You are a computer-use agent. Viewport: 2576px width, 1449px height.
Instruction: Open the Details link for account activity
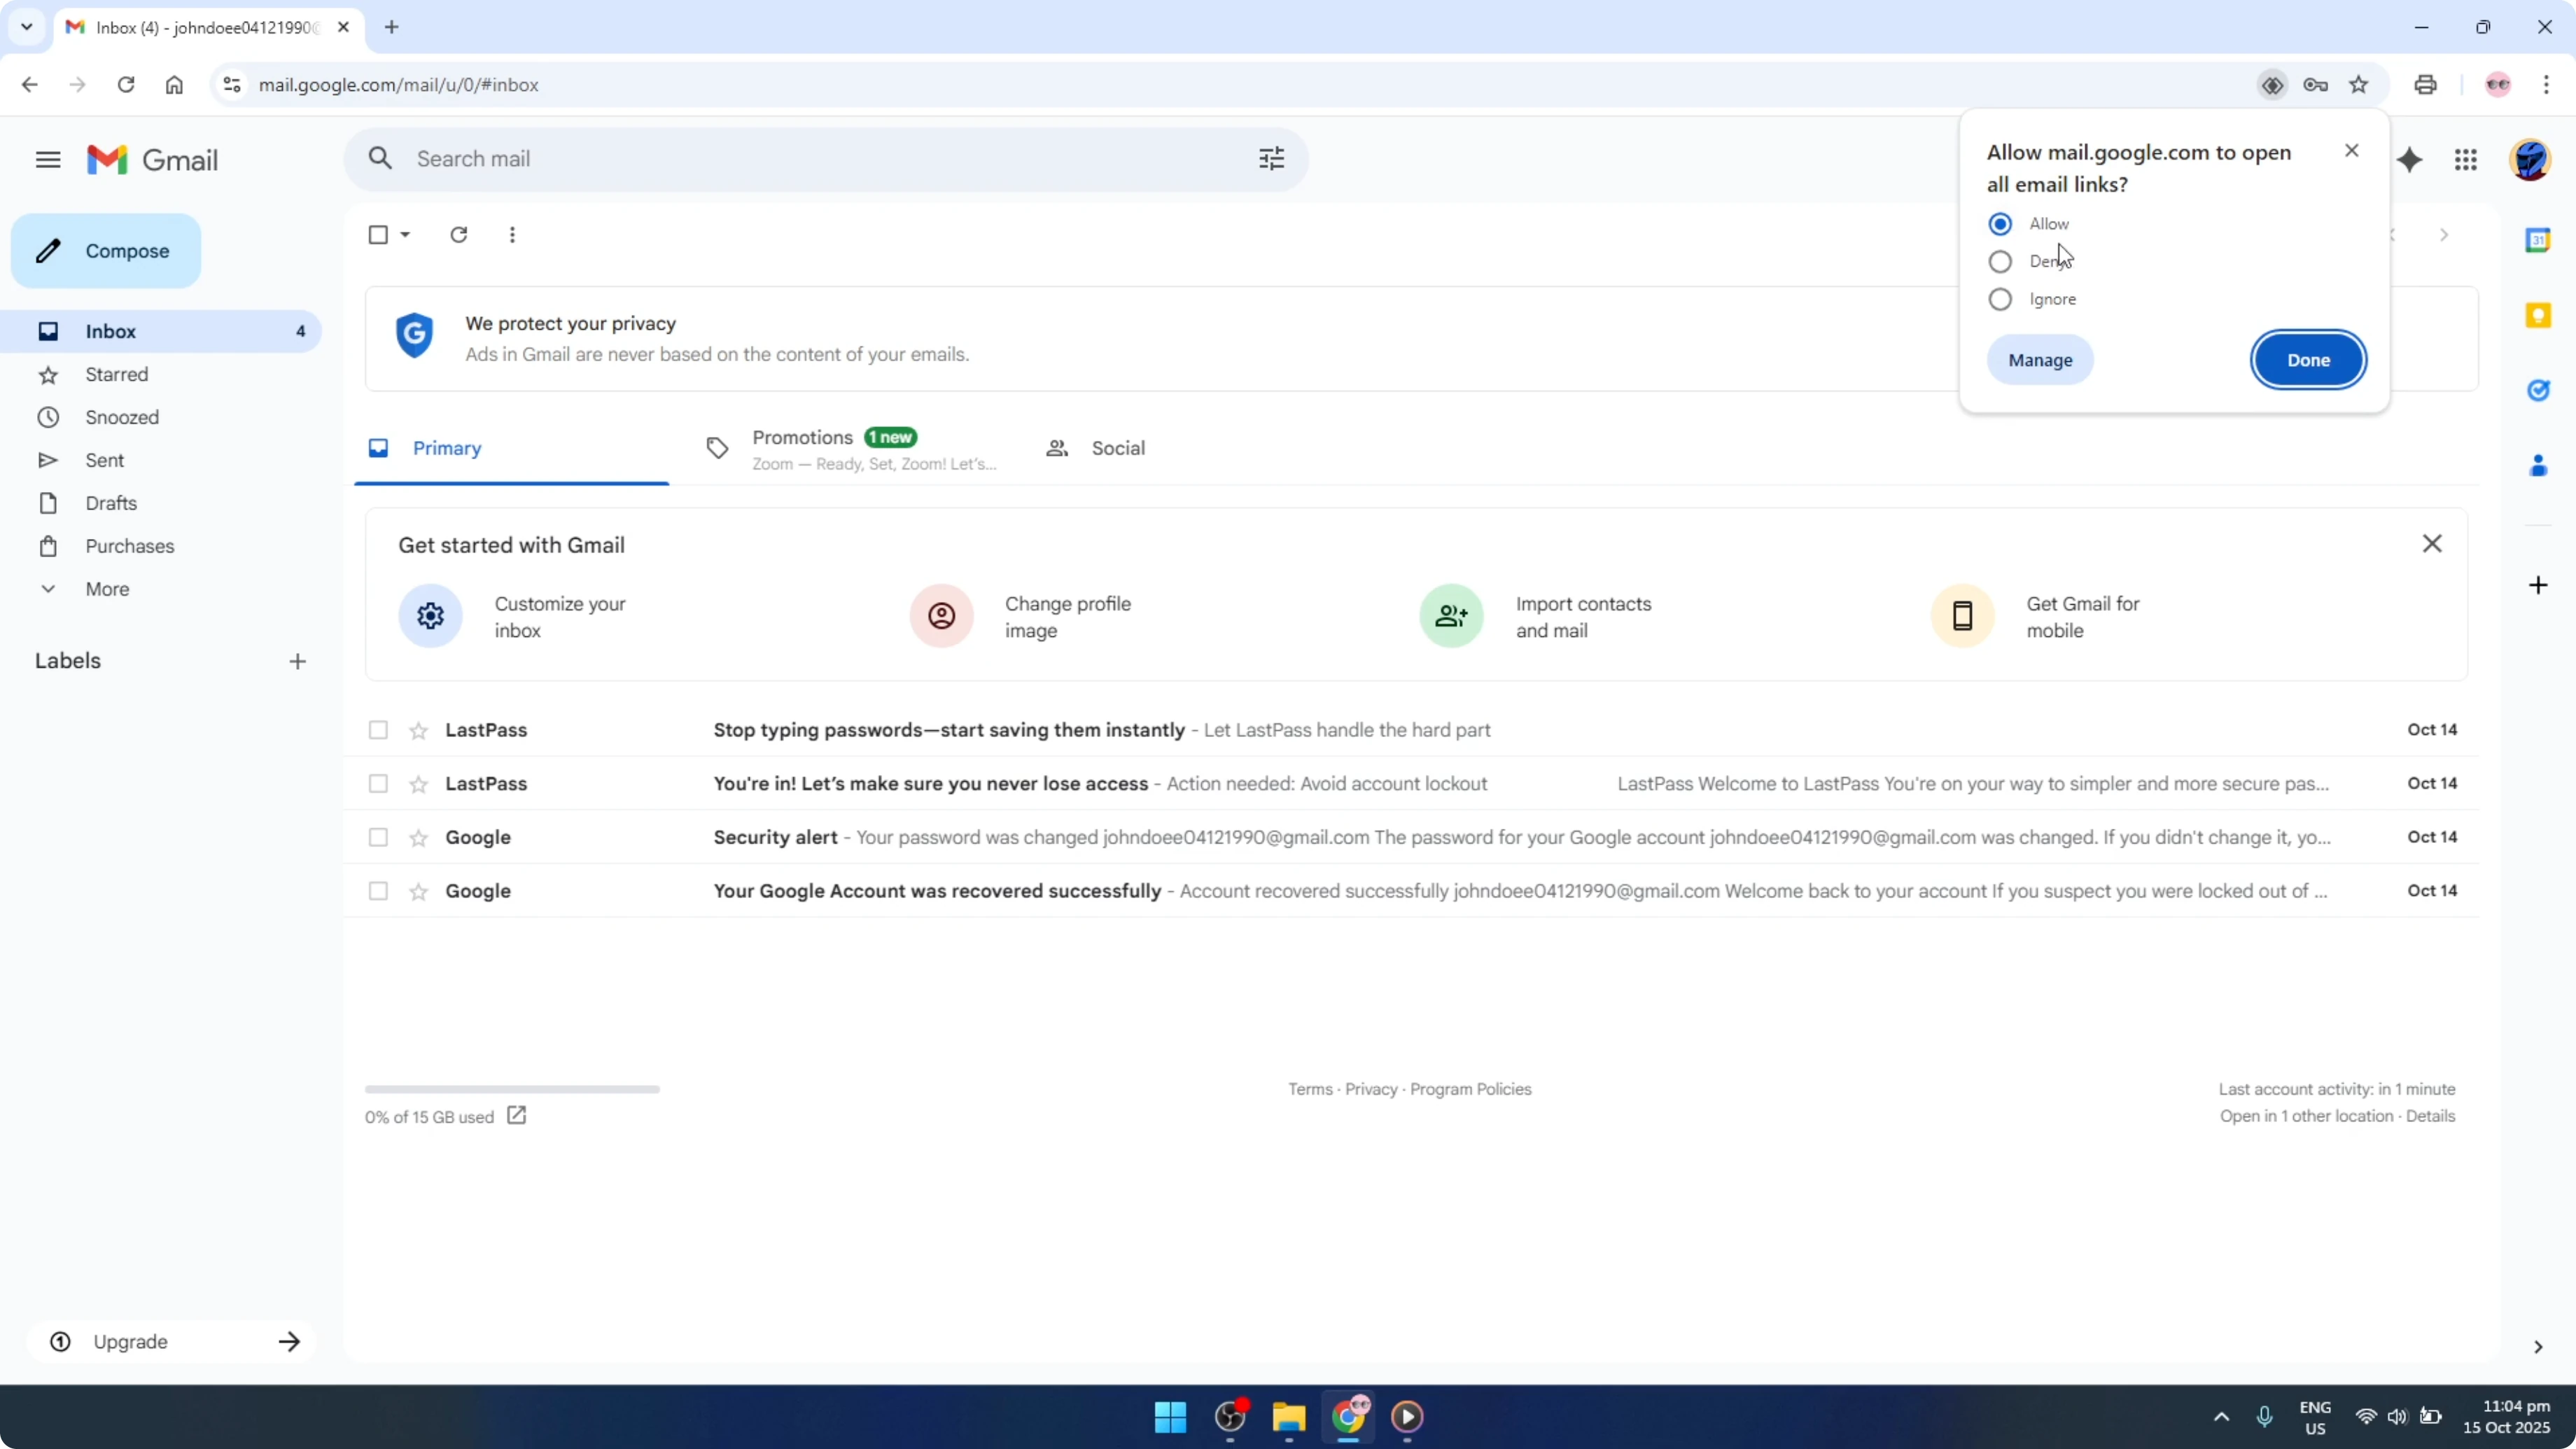[2430, 1116]
